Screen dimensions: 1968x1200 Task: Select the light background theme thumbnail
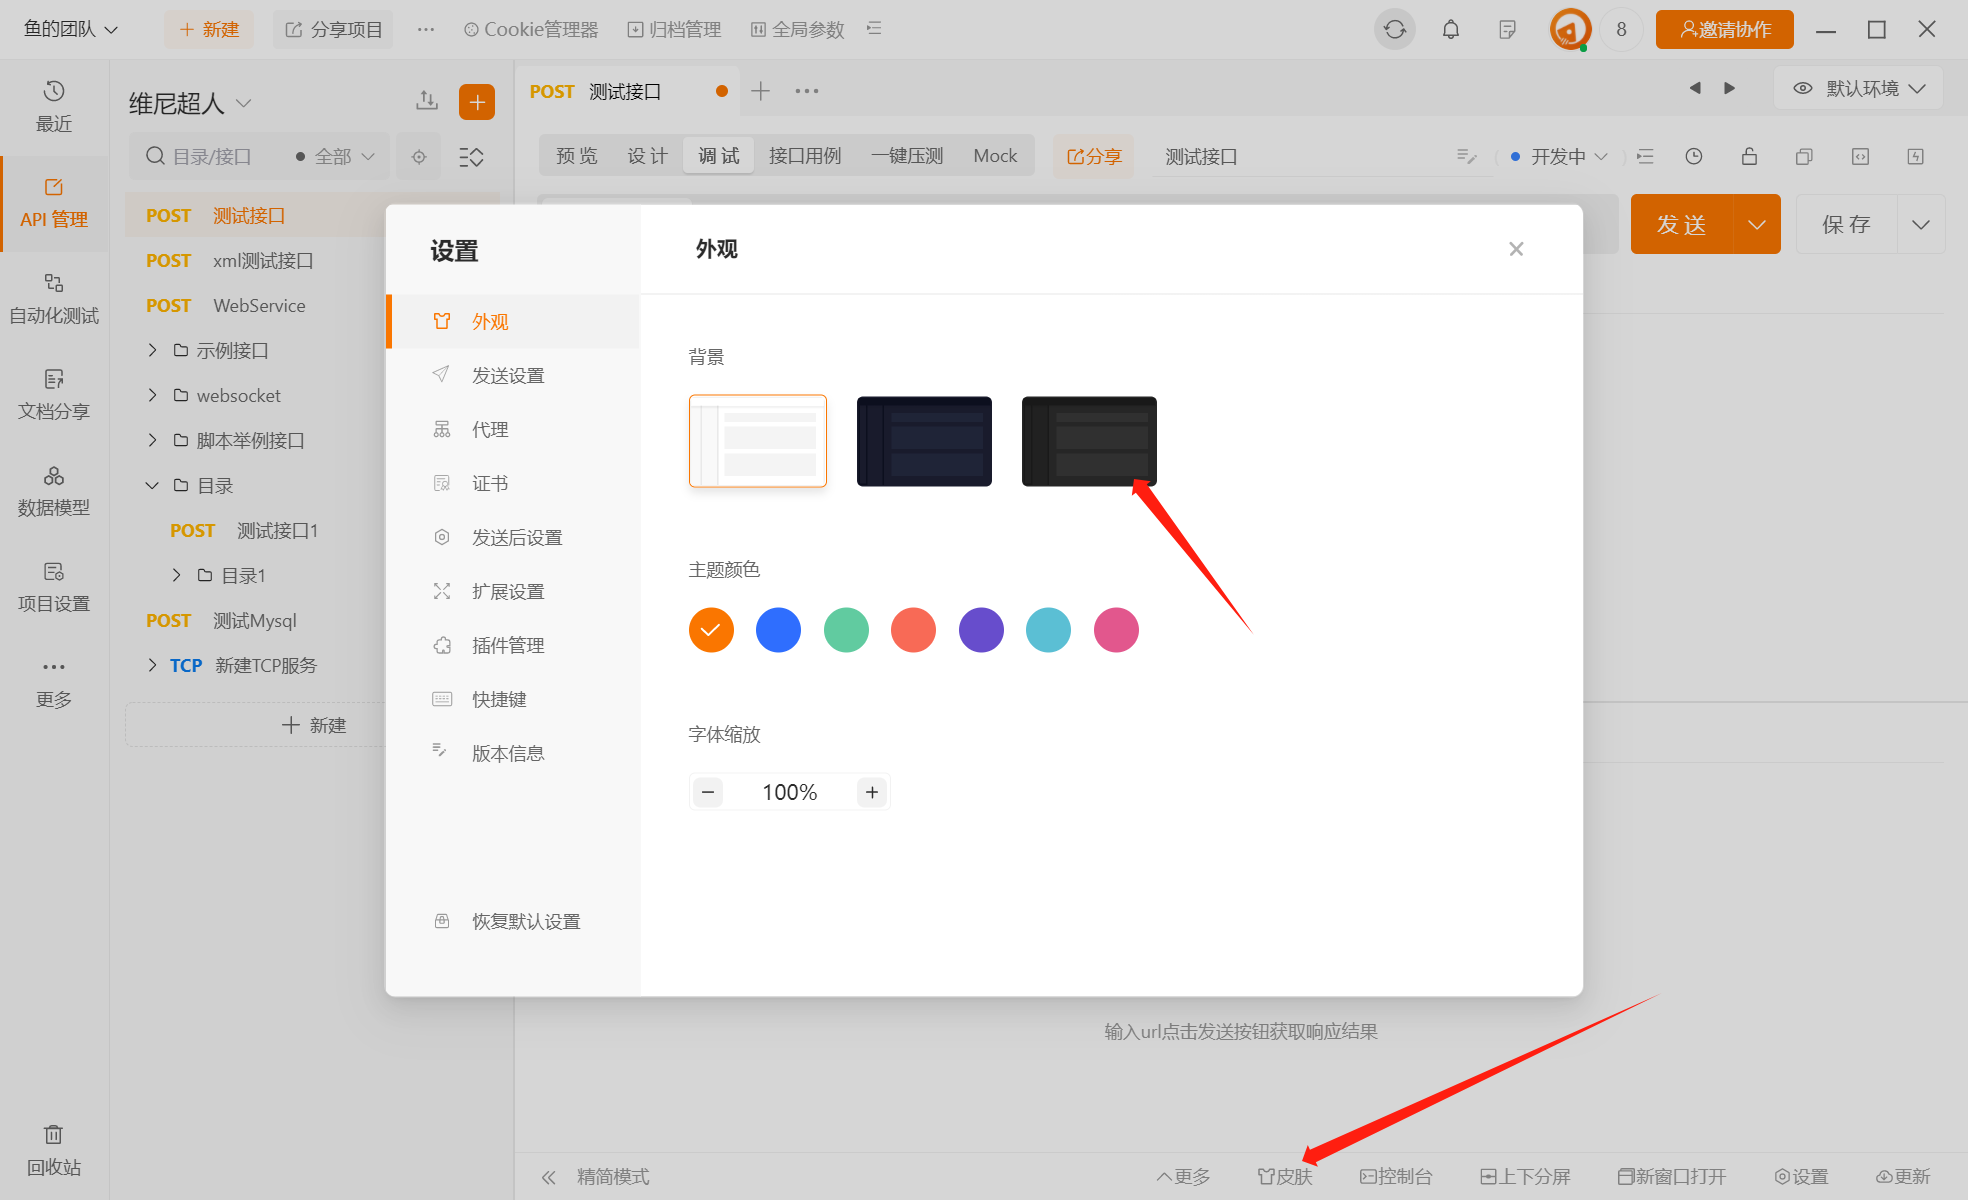coord(758,441)
